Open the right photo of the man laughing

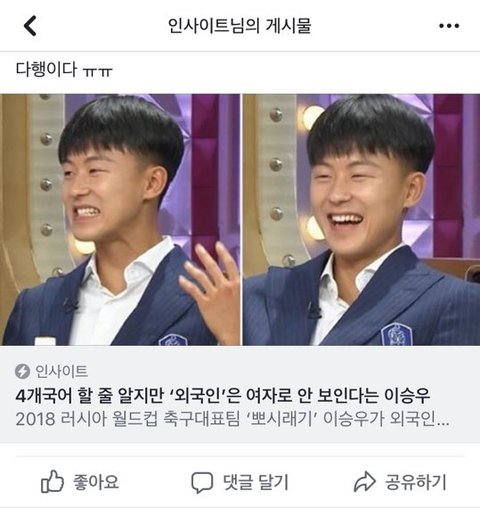pos(361,220)
